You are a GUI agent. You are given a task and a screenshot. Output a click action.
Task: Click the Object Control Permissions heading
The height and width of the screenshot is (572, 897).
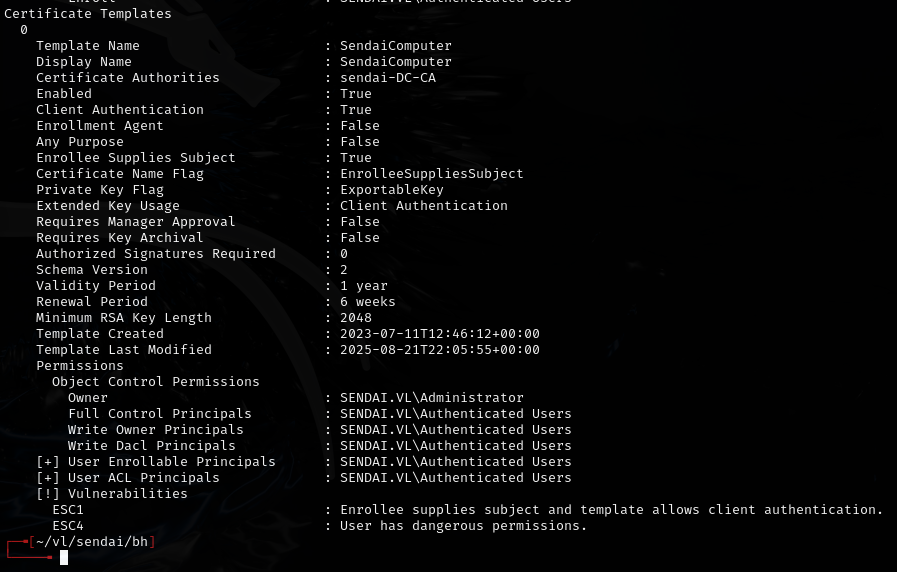click(156, 382)
